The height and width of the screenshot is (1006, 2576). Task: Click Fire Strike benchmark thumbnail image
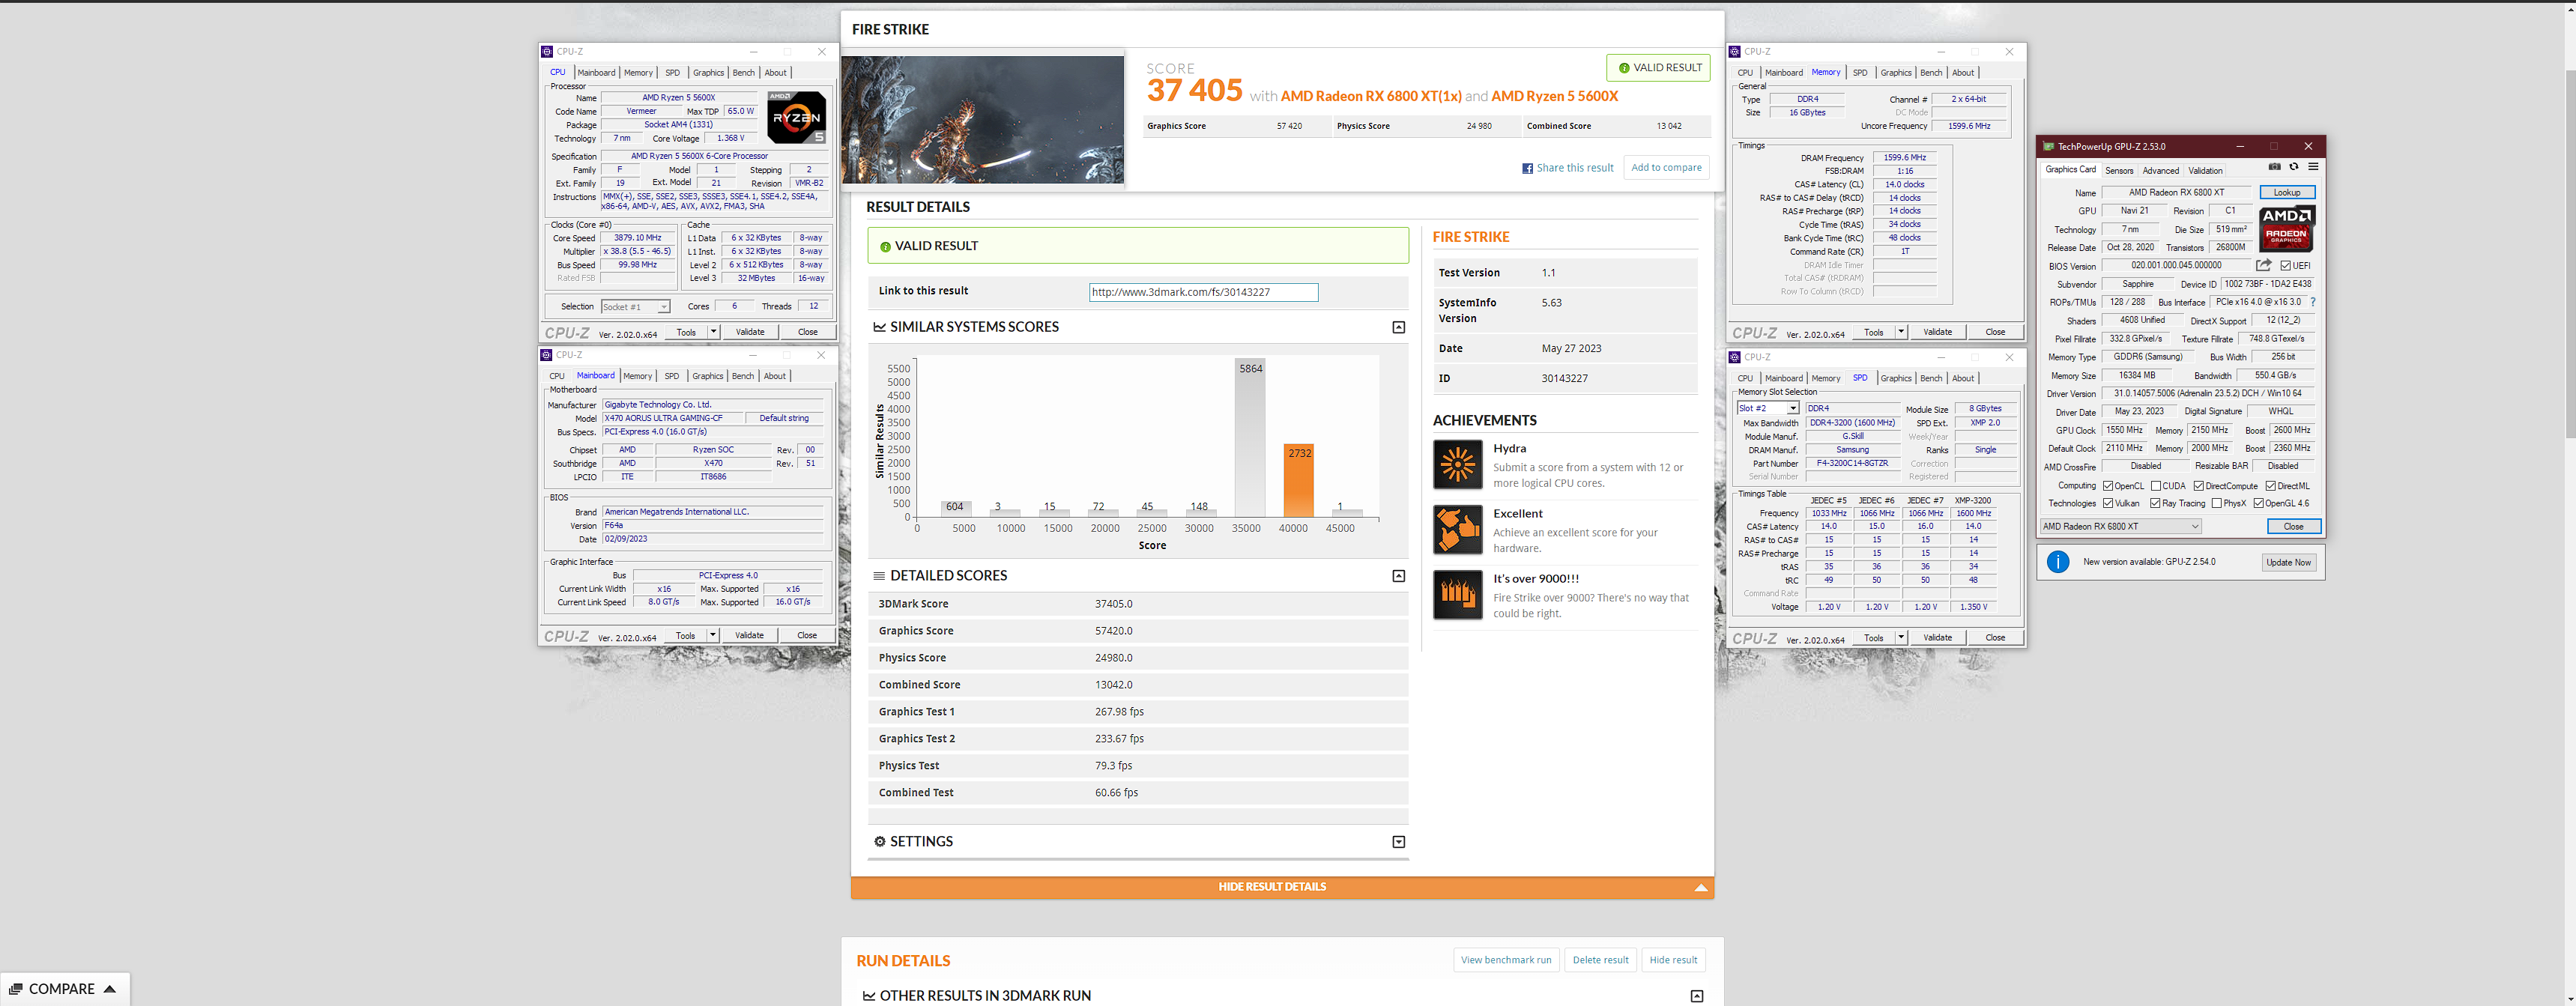[983, 119]
